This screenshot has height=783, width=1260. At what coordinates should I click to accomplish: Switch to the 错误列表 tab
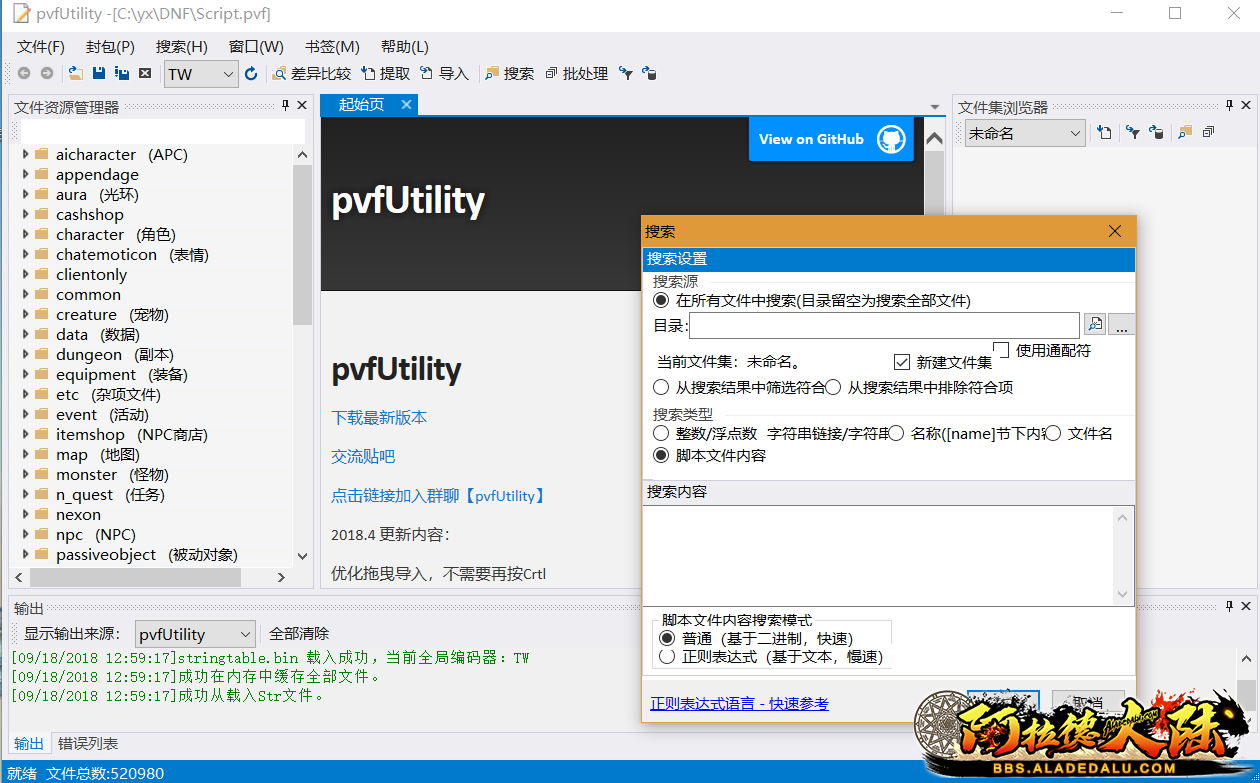click(88, 744)
